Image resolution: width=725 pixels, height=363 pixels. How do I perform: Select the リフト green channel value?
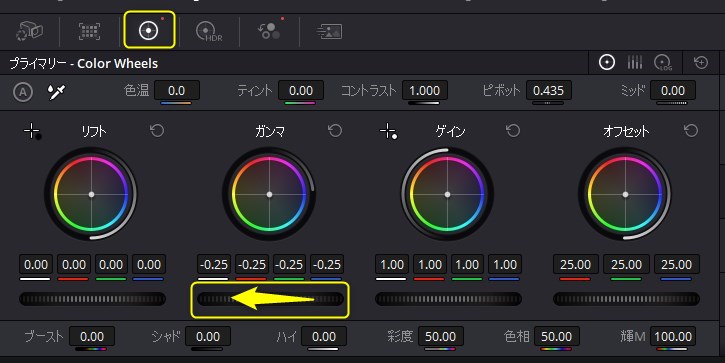tap(111, 265)
